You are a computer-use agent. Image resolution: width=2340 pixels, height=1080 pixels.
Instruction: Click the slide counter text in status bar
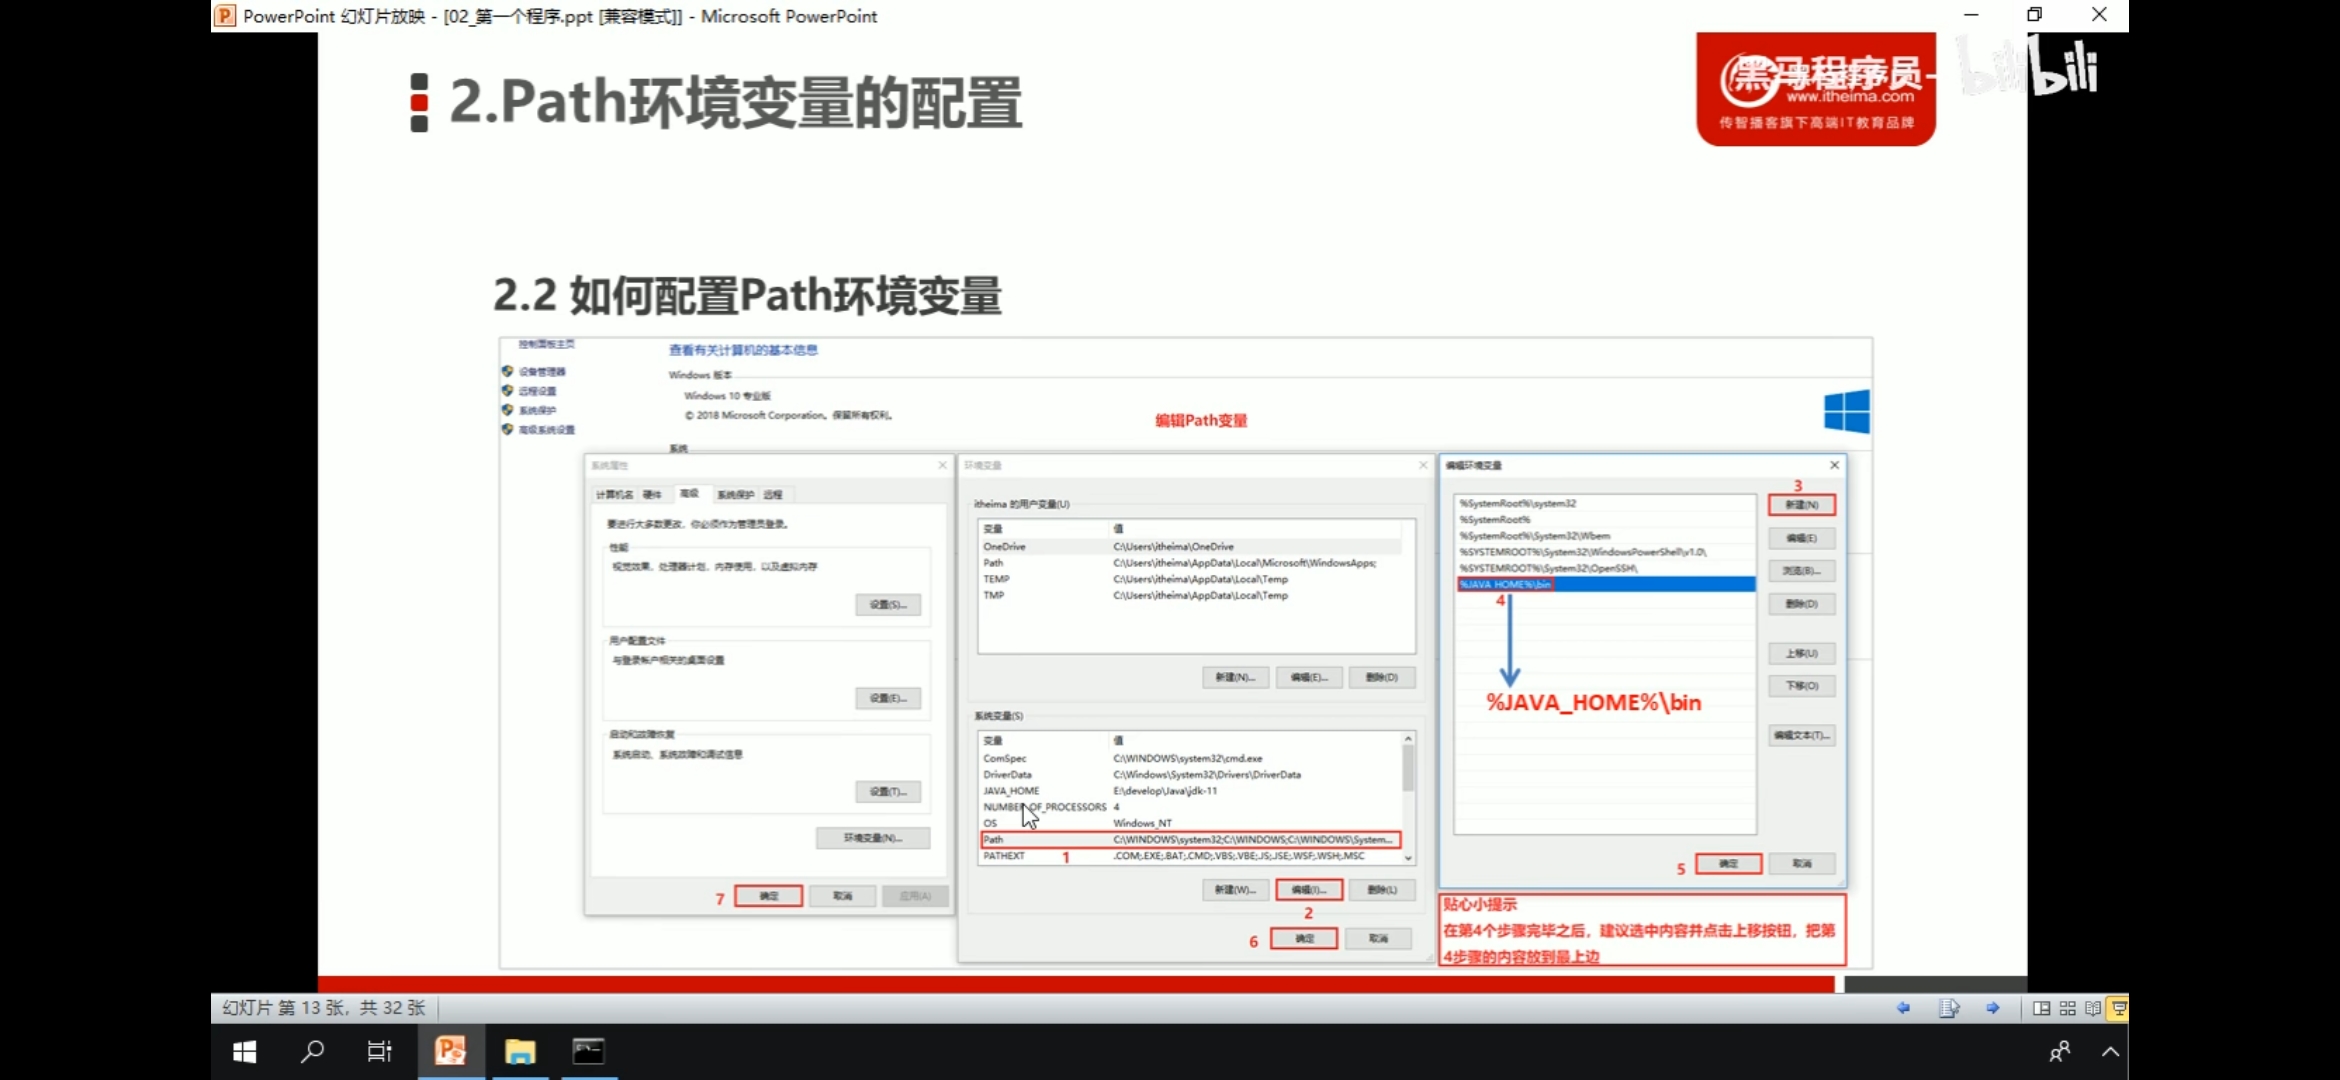pyautogui.click(x=323, y=1008)
